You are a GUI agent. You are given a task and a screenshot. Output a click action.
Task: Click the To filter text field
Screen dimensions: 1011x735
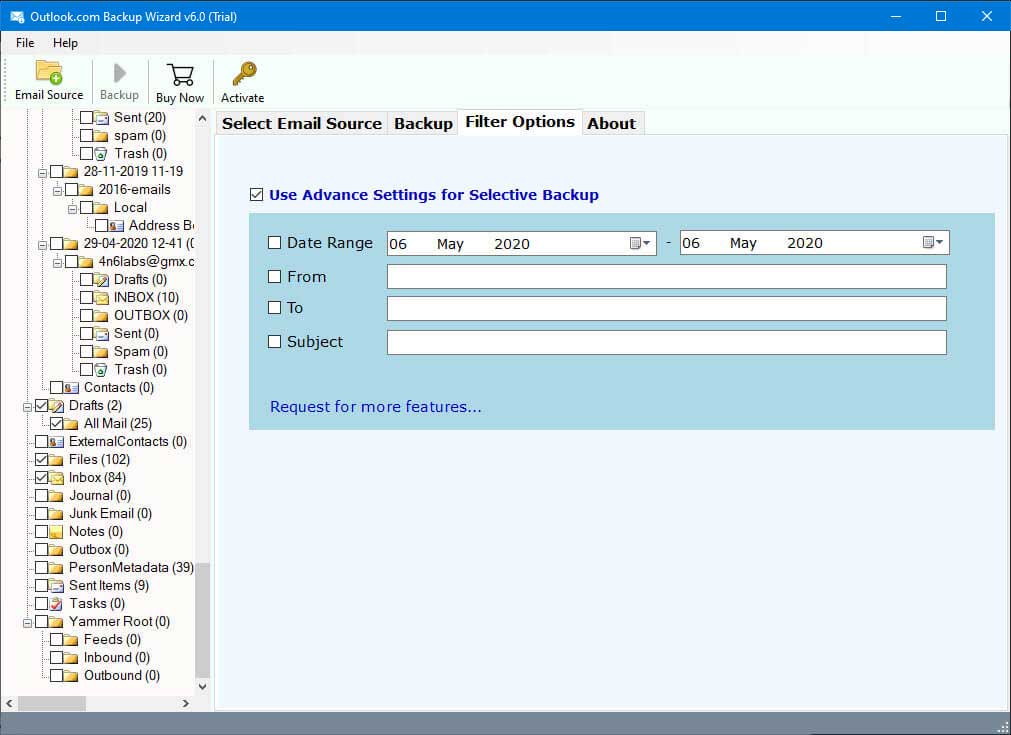(x=667, y=308)
